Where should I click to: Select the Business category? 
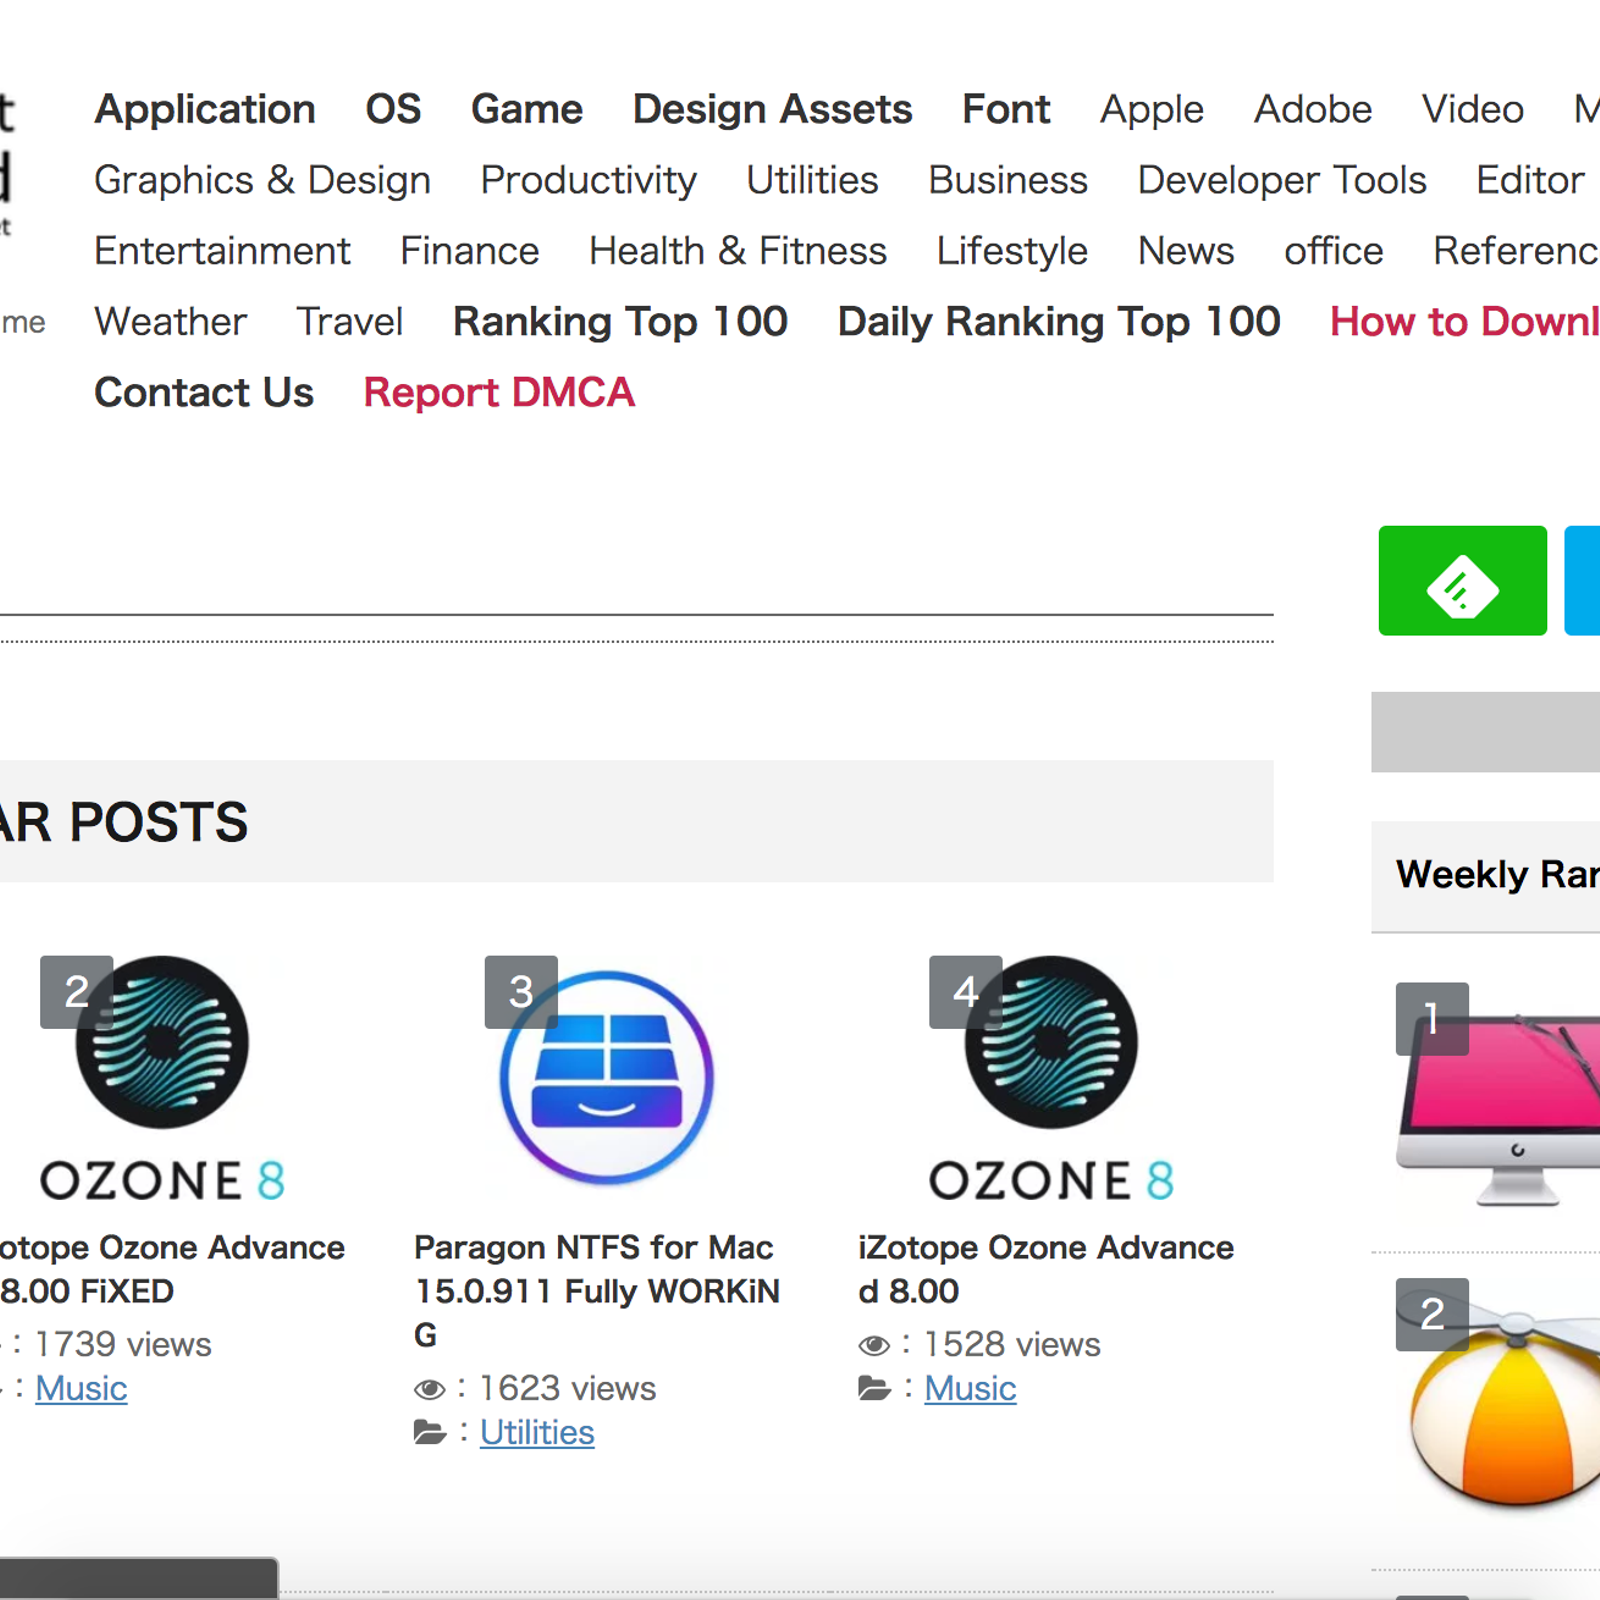point(1008,180)
